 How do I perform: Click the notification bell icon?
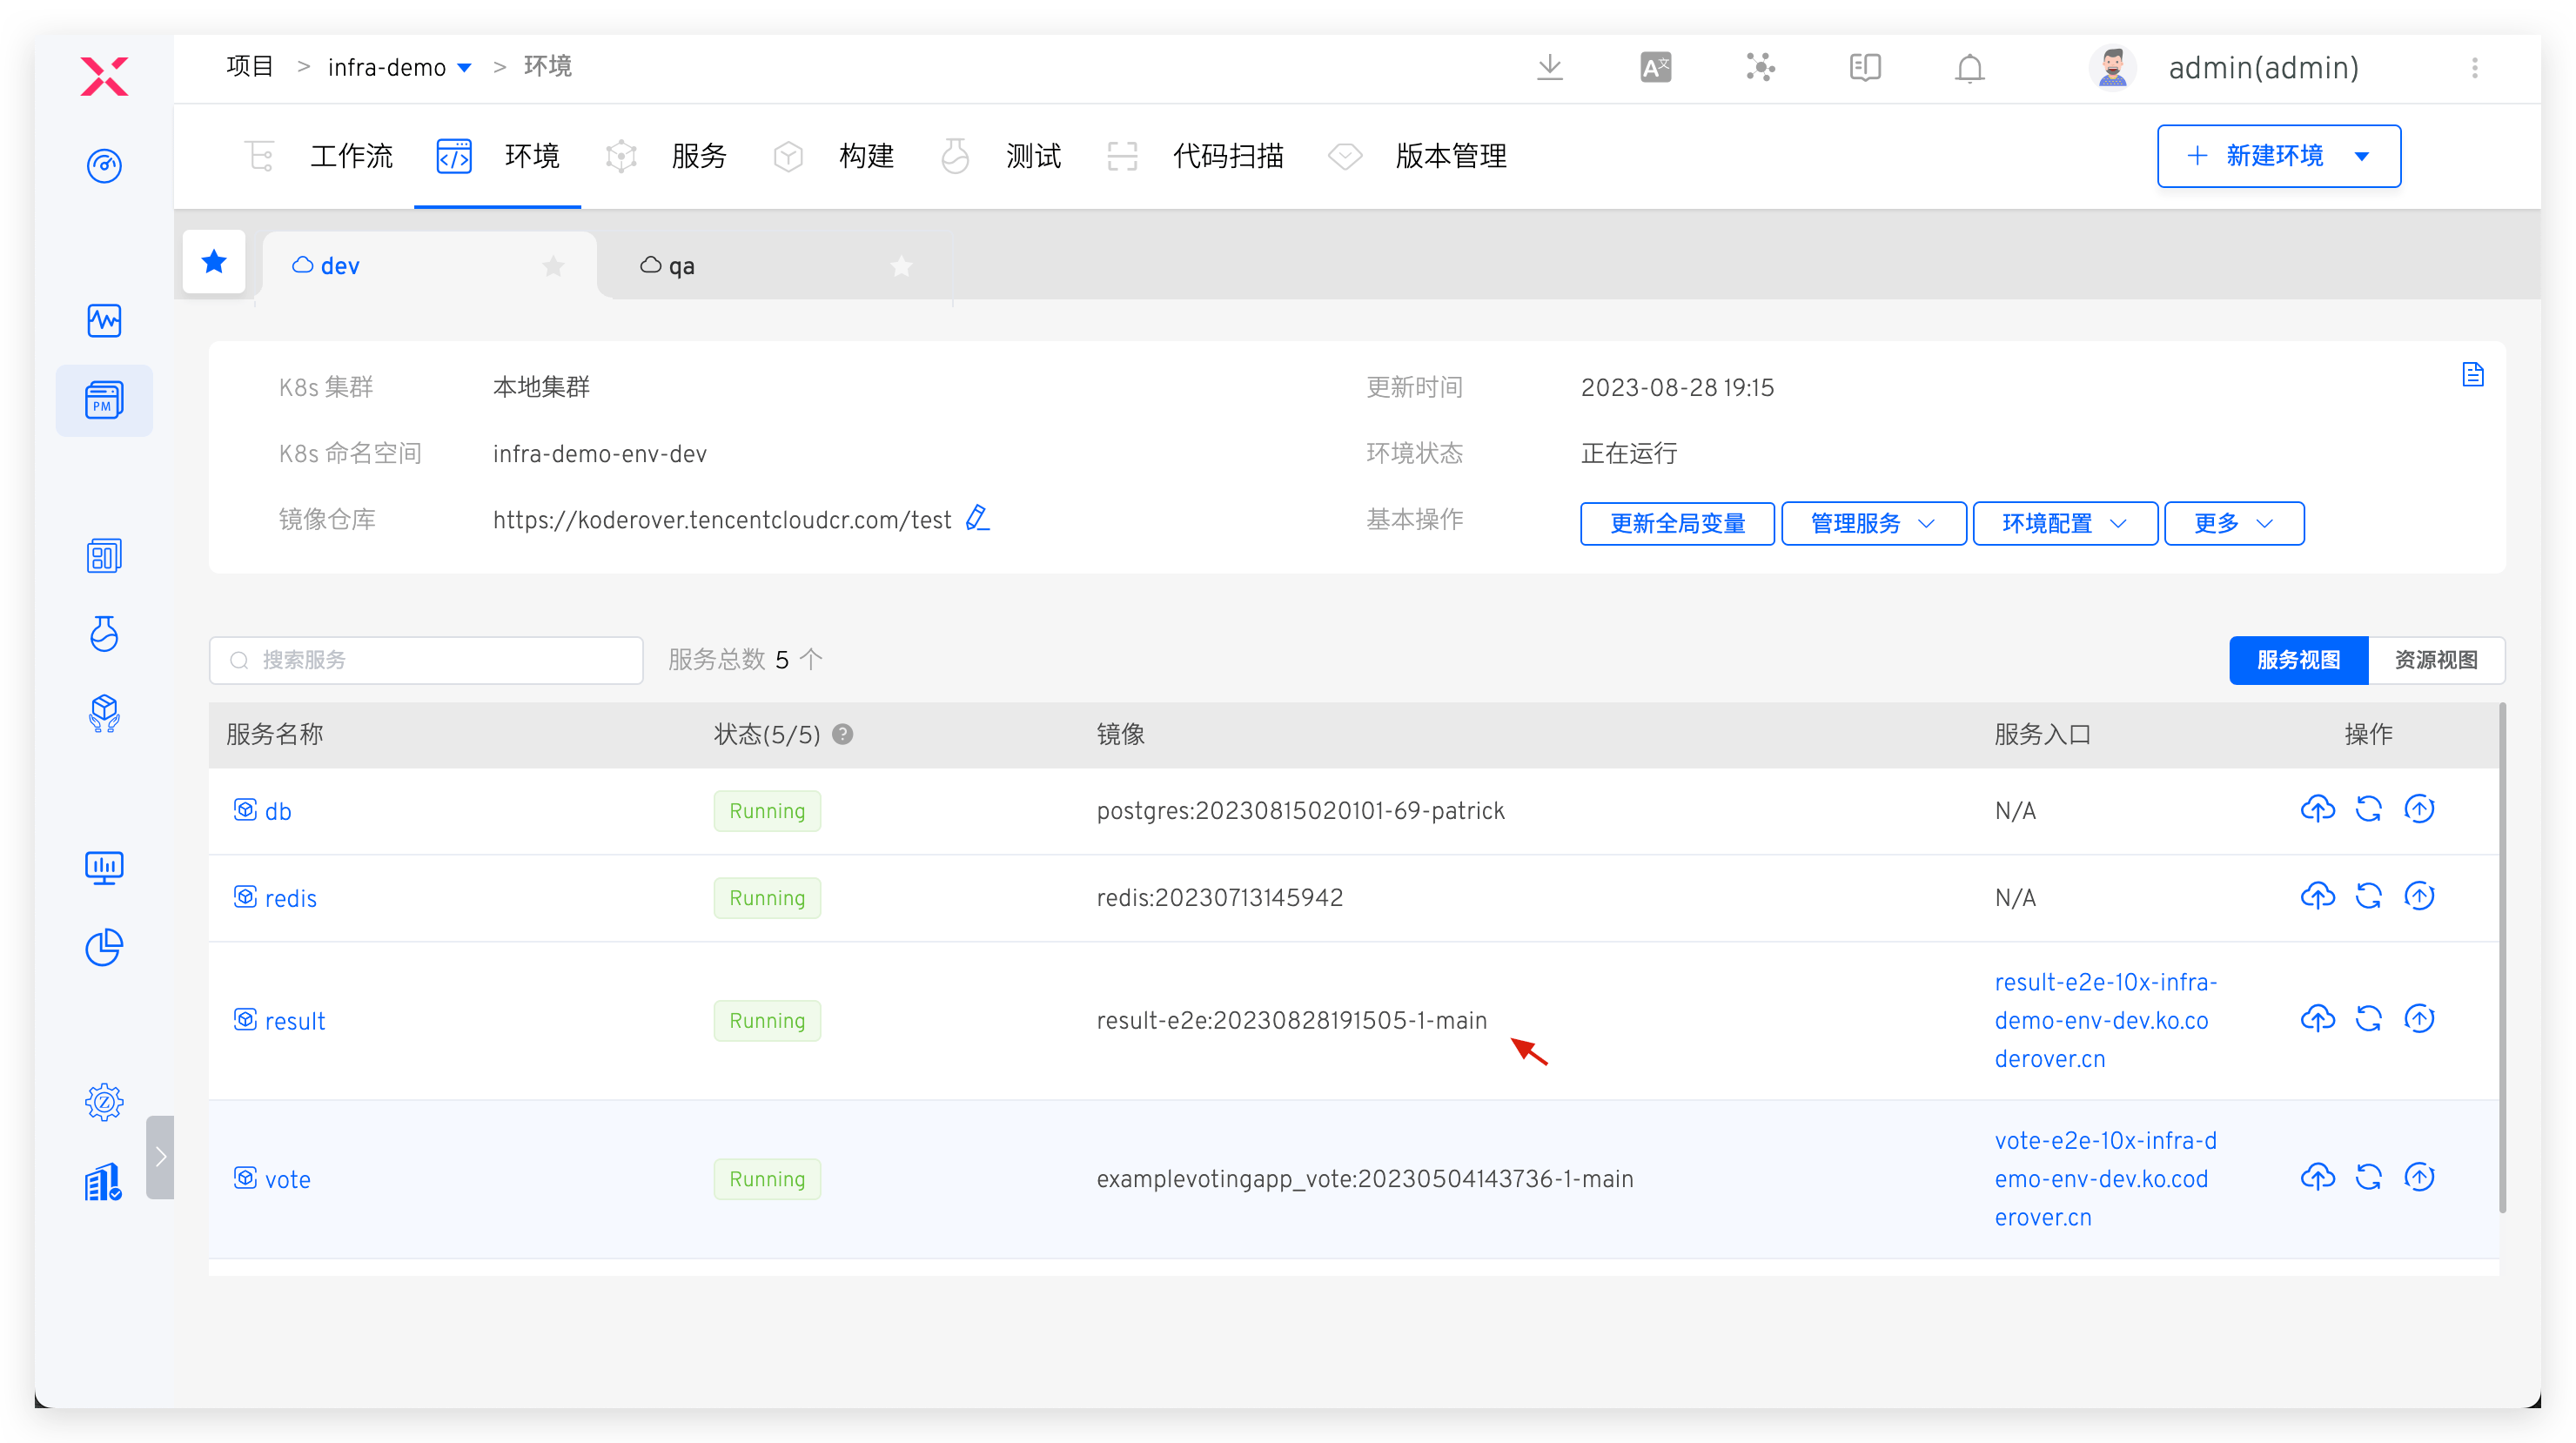[x=1969, y=68]
